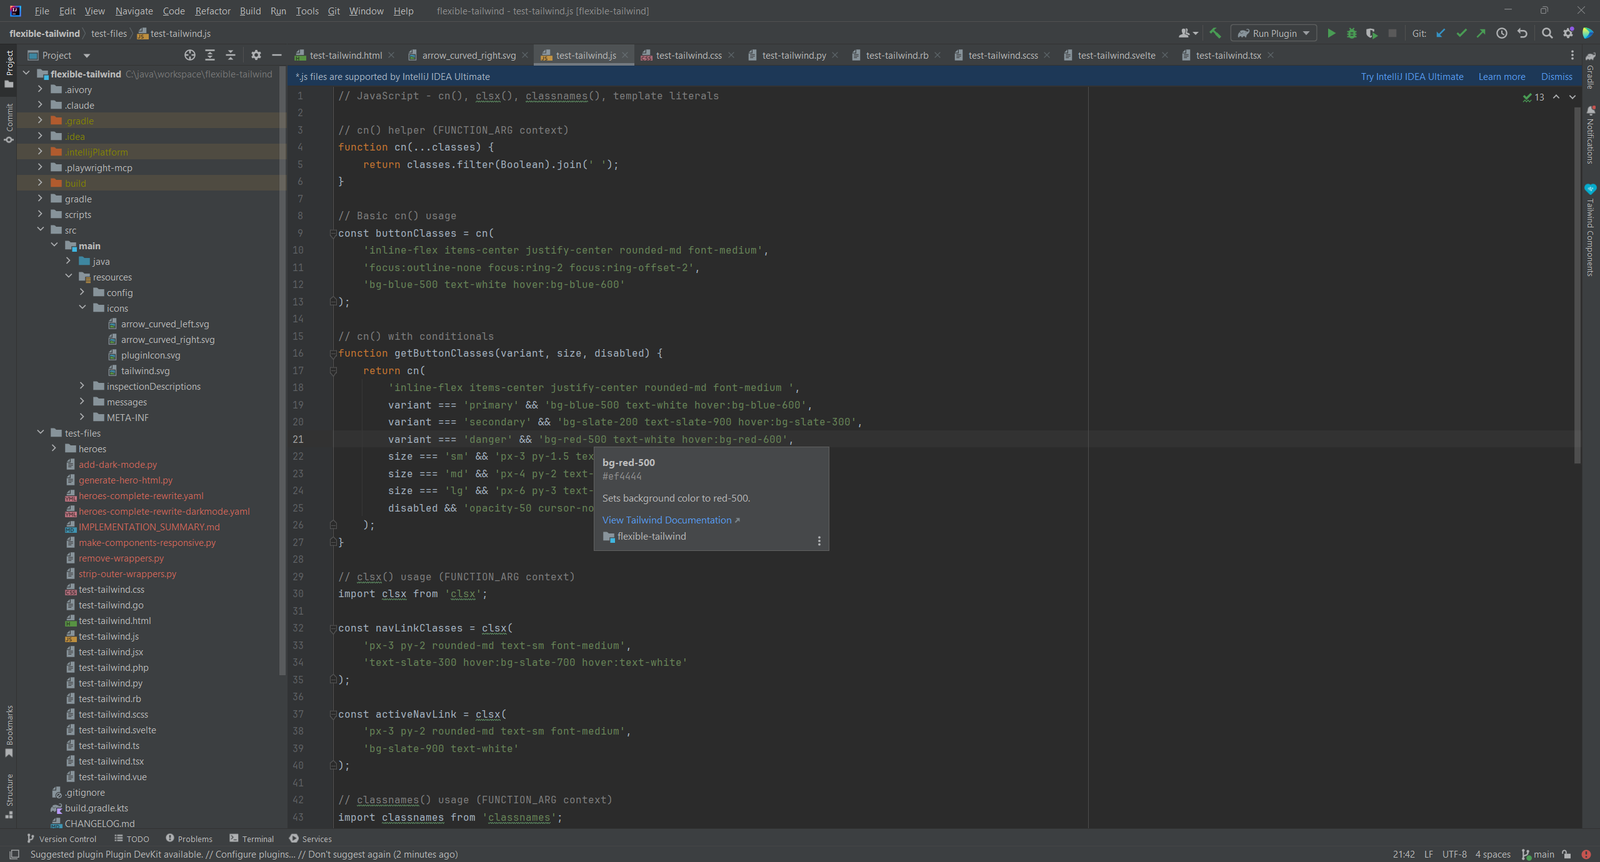Start debugging with the green bug icon

tap(1352, 33)
